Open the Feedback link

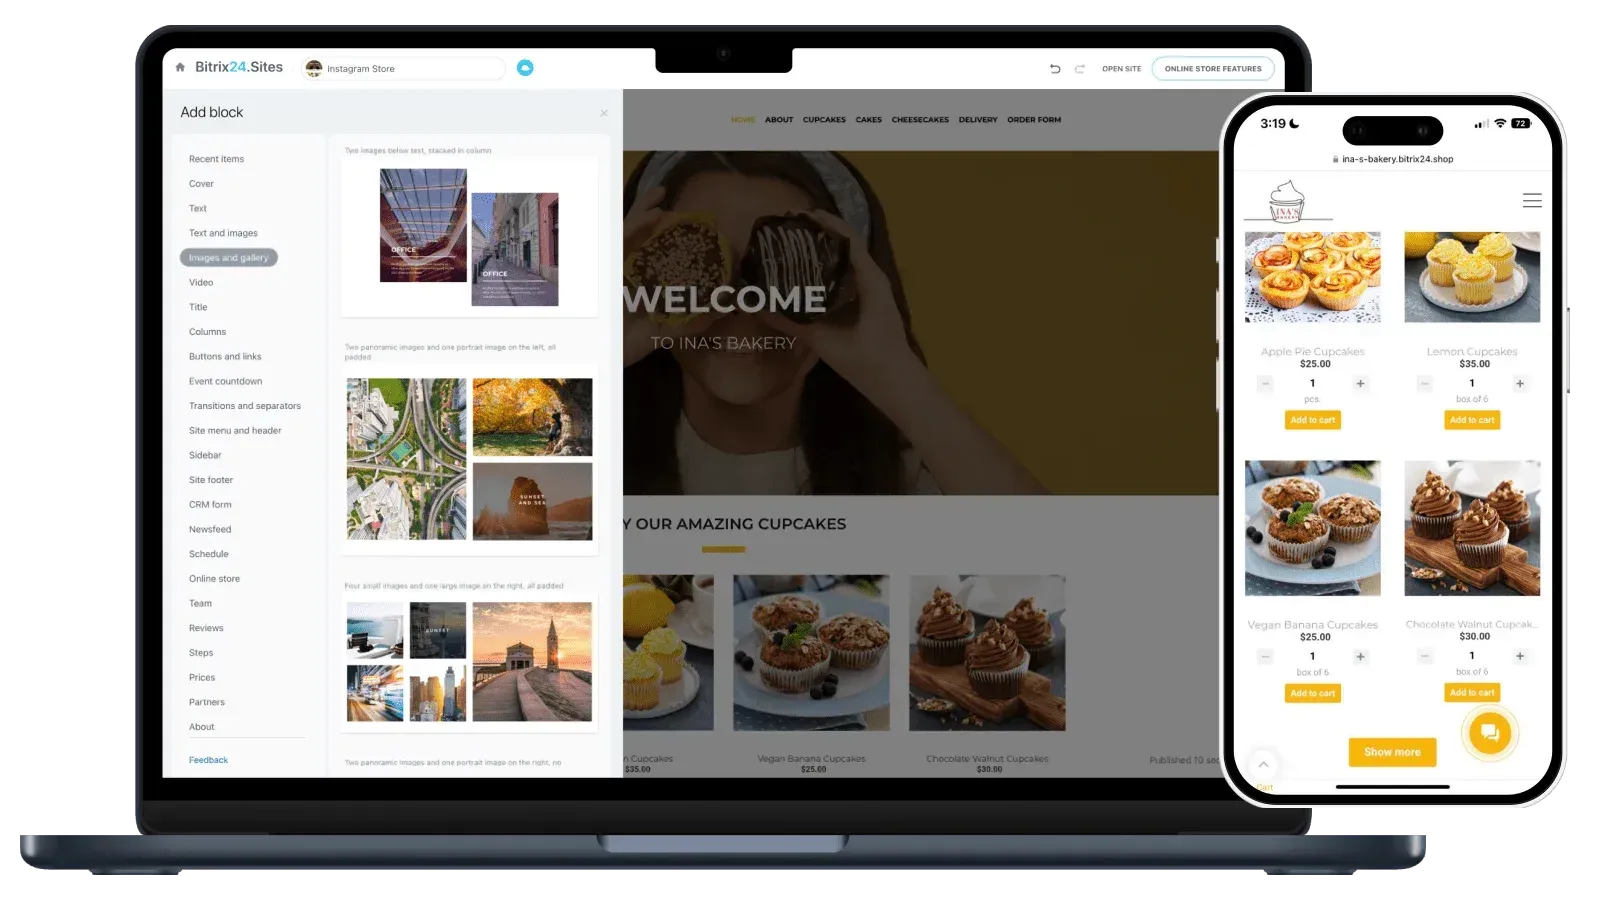[208, 760]
